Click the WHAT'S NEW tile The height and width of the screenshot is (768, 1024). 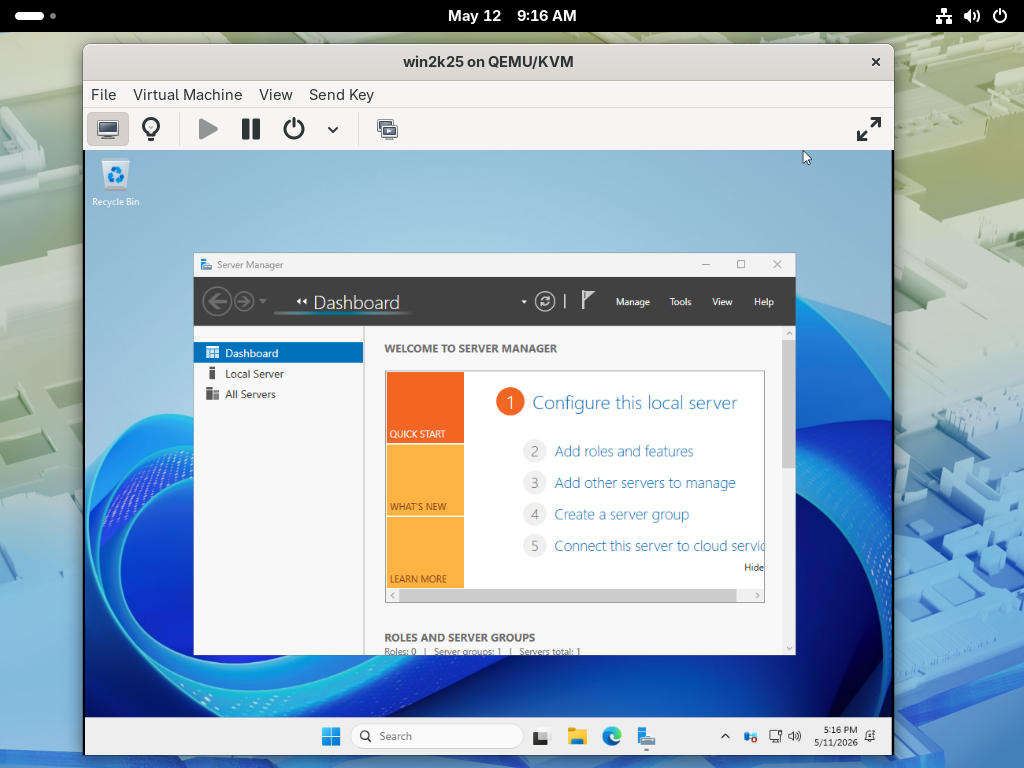click(x=425, y=480)
